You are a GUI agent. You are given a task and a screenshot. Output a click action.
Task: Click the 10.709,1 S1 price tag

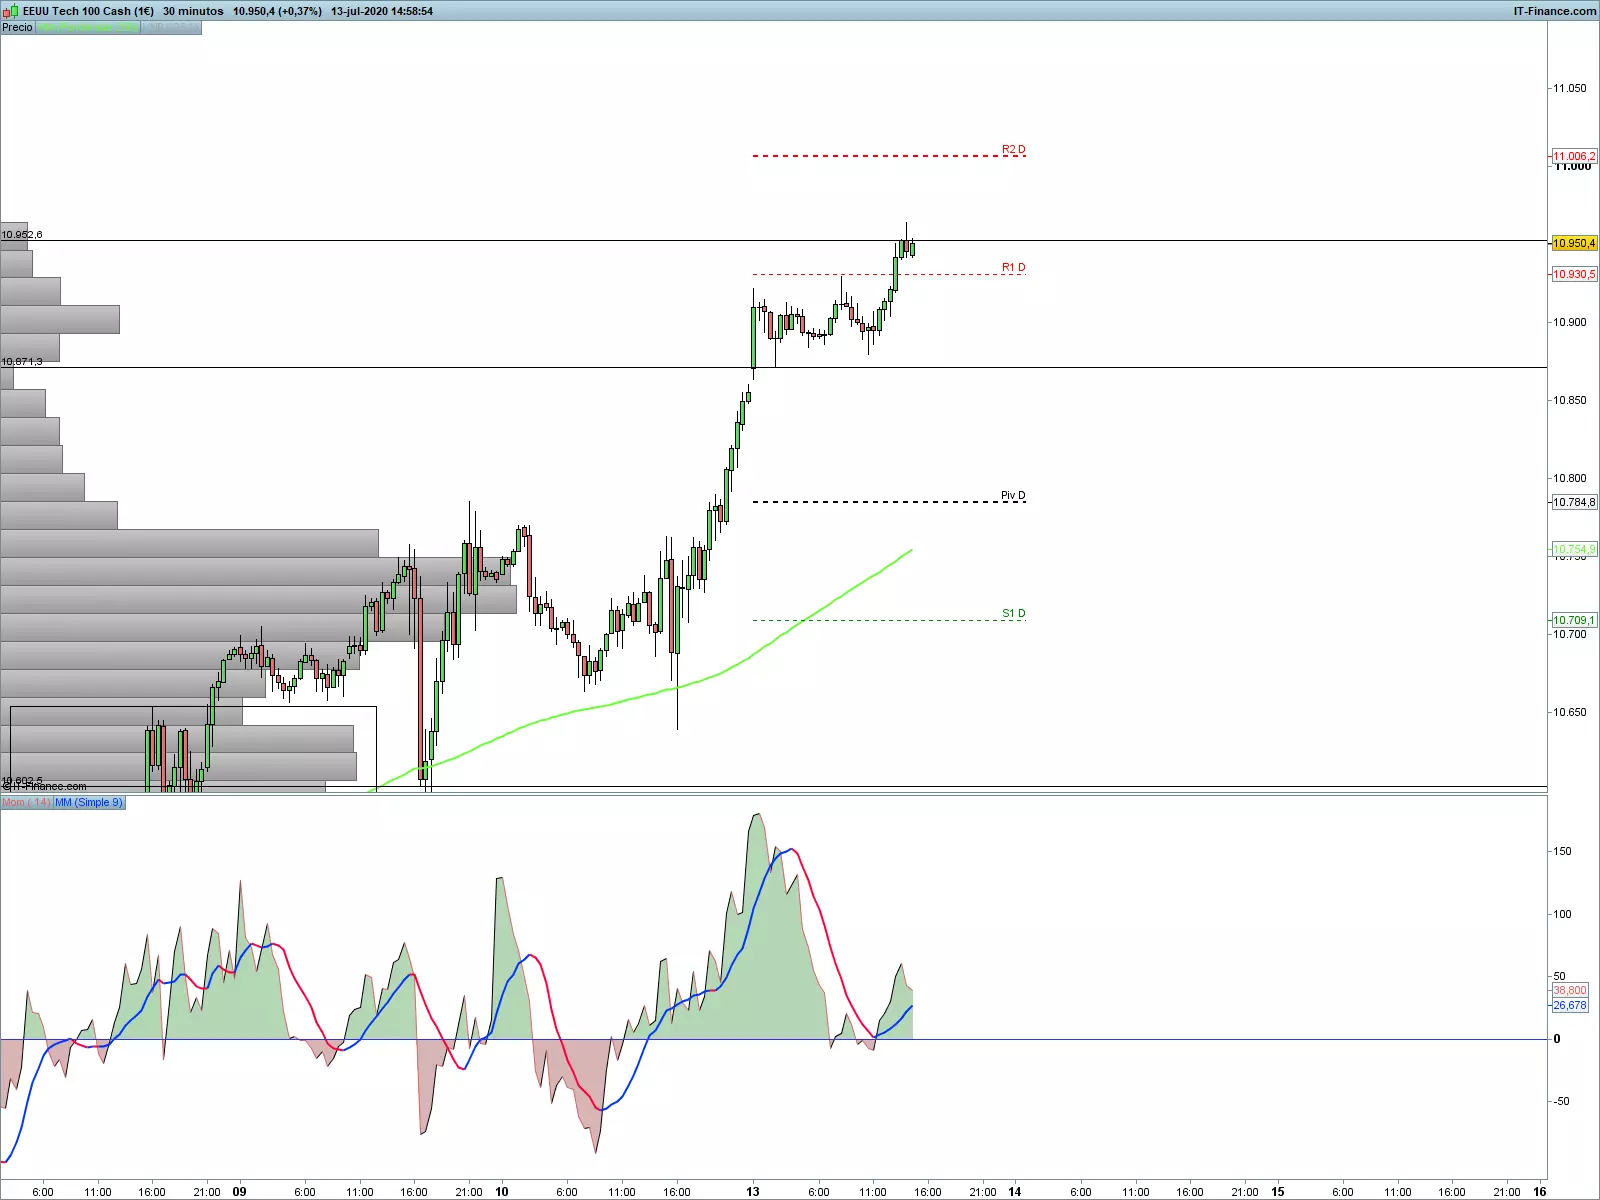point(1574,620)
